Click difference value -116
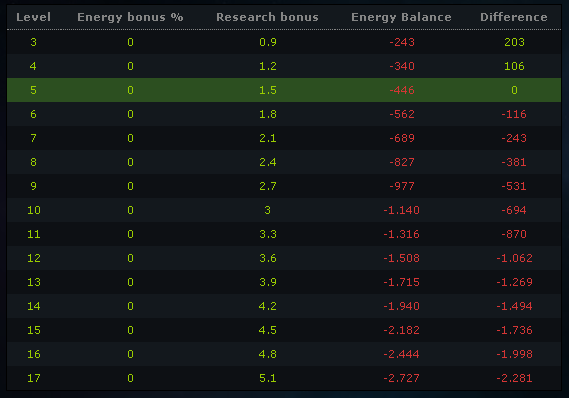The height and width of the screenshot is (398, 569). coord(514,114)
